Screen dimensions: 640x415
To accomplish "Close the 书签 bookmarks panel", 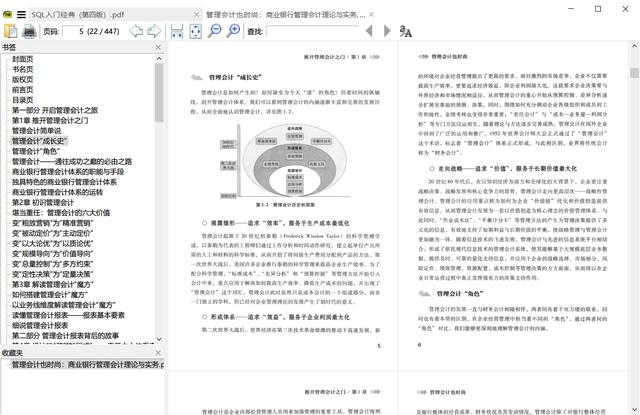I will pos(158,47).
